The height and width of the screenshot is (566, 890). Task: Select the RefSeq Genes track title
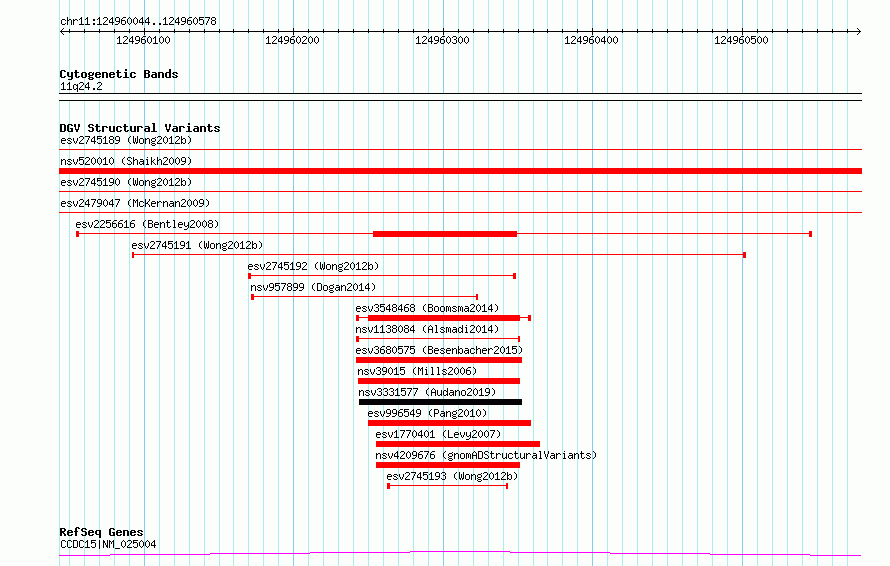(101, 532)
